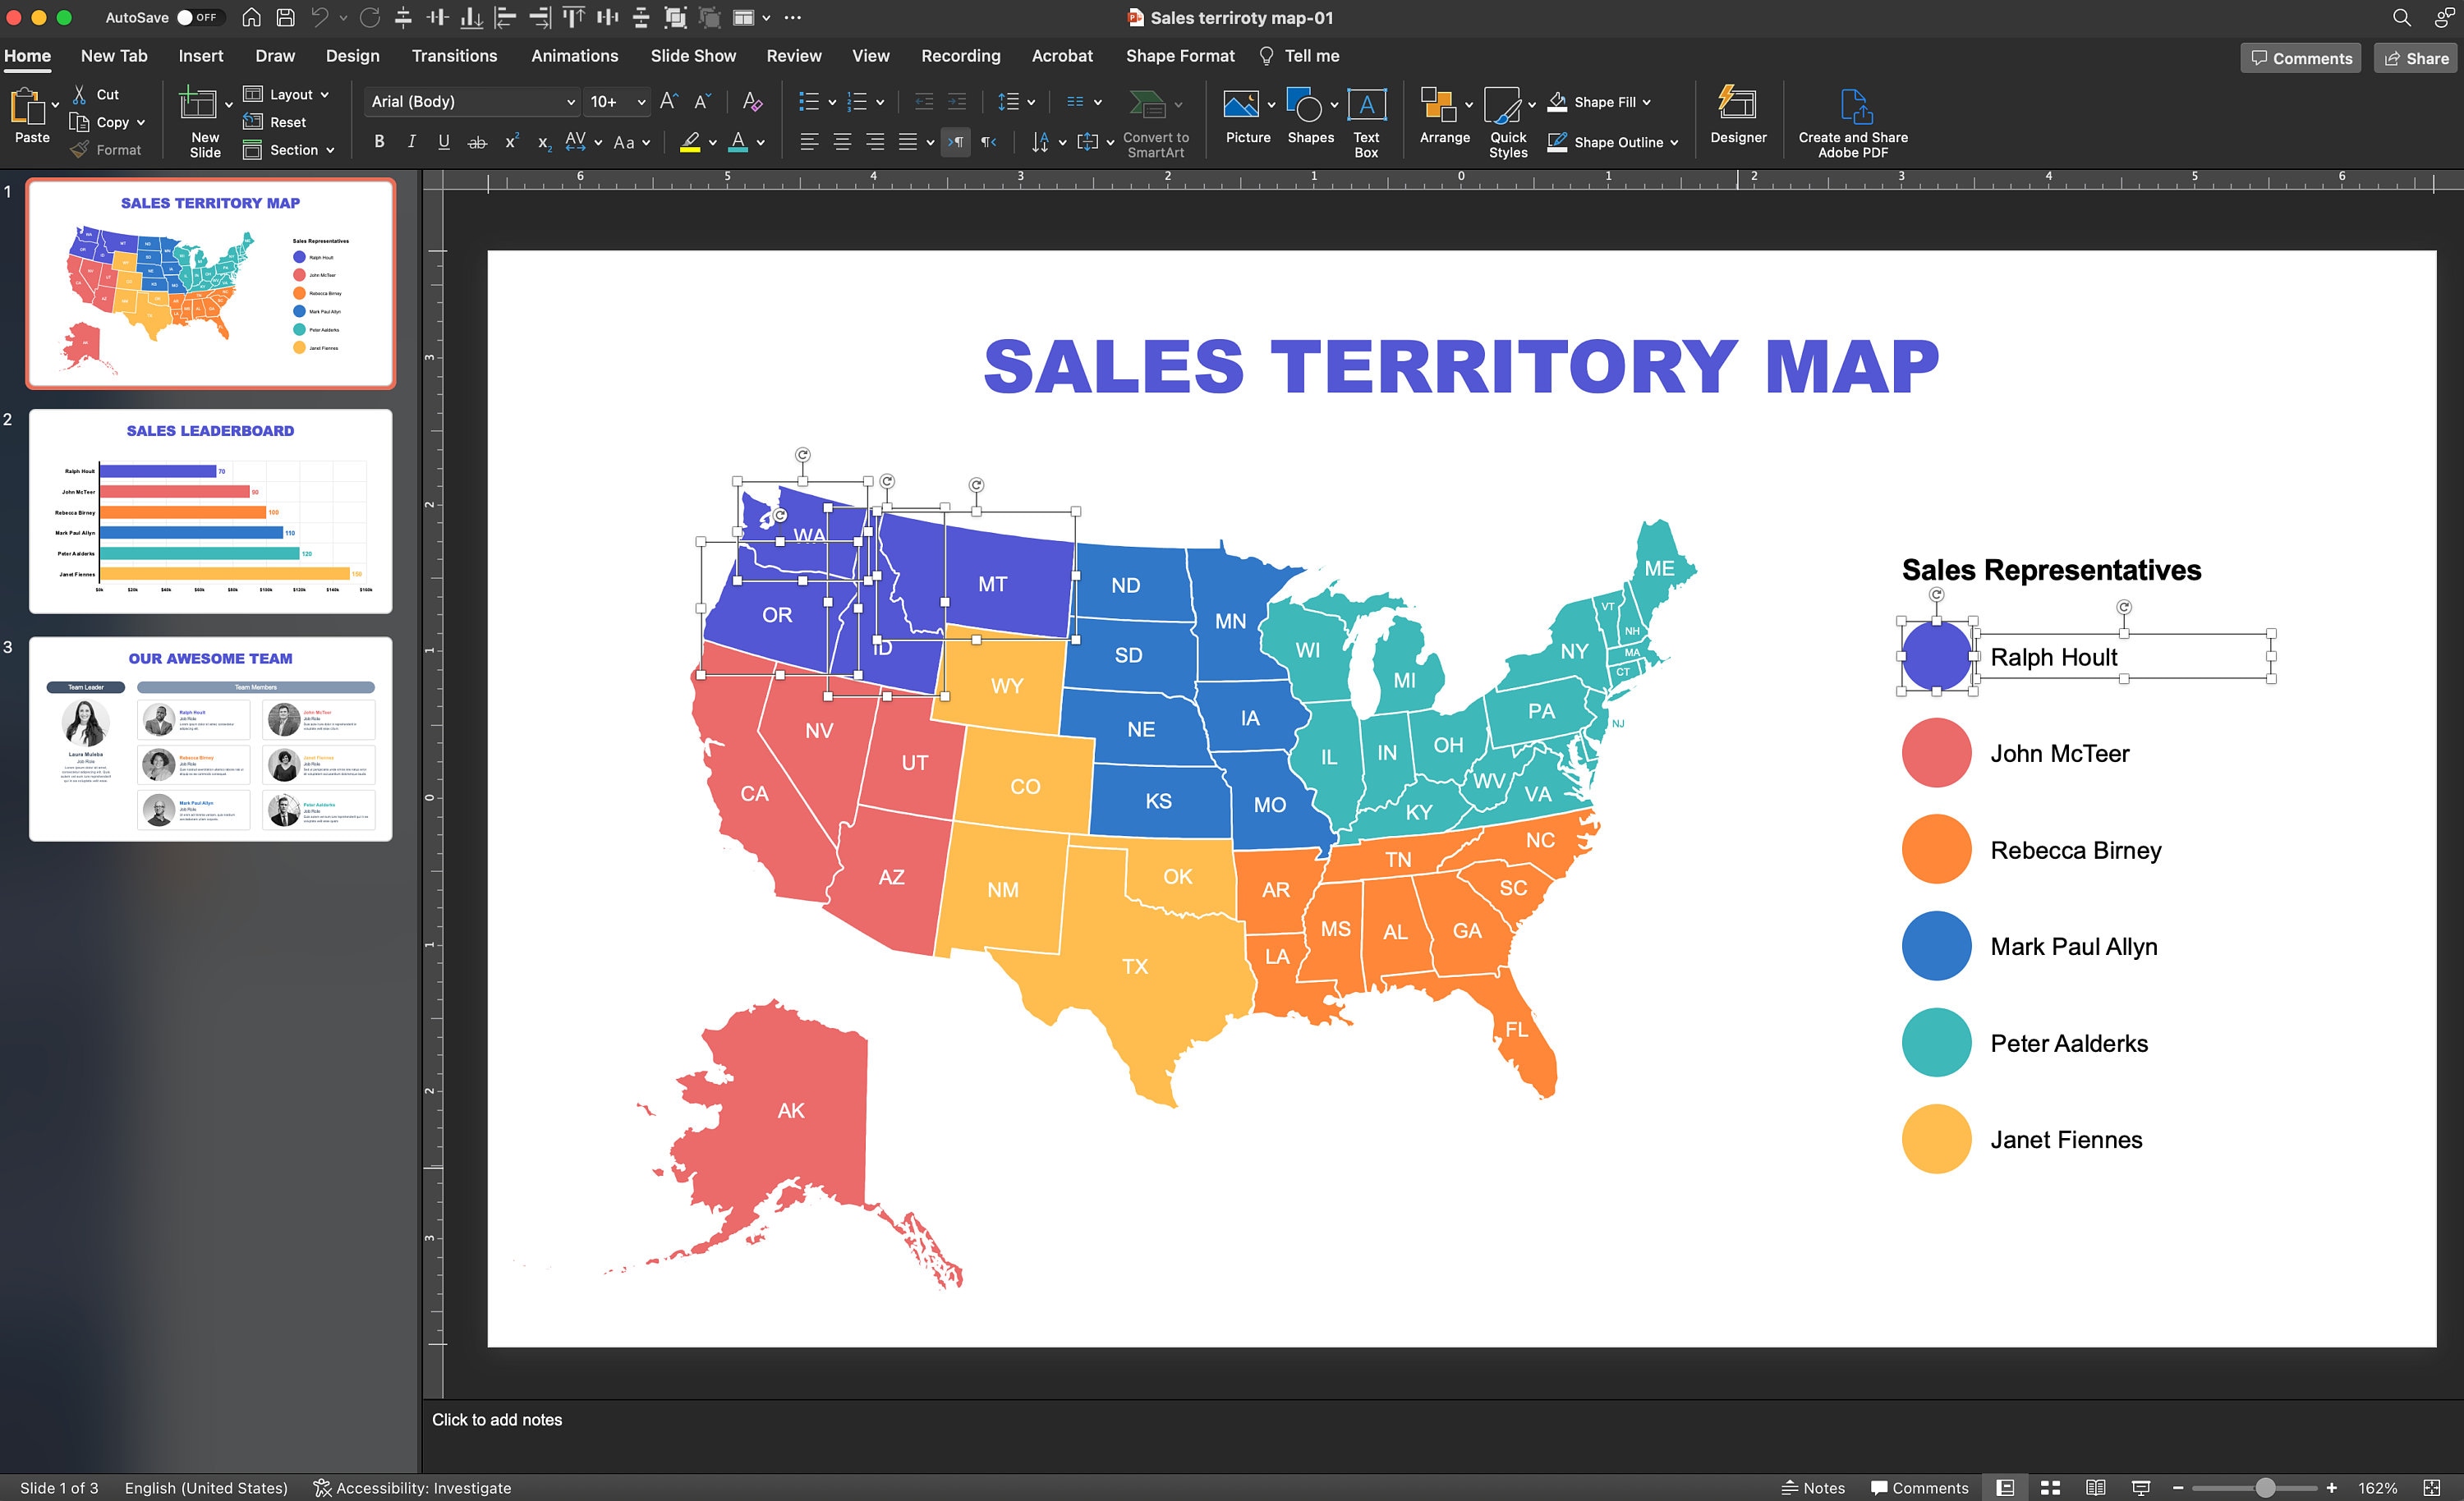Image resolution: width=2464 pixels, height=1501 pixels.
Task: Toggle bold formatting
Action: click(379, 142)
